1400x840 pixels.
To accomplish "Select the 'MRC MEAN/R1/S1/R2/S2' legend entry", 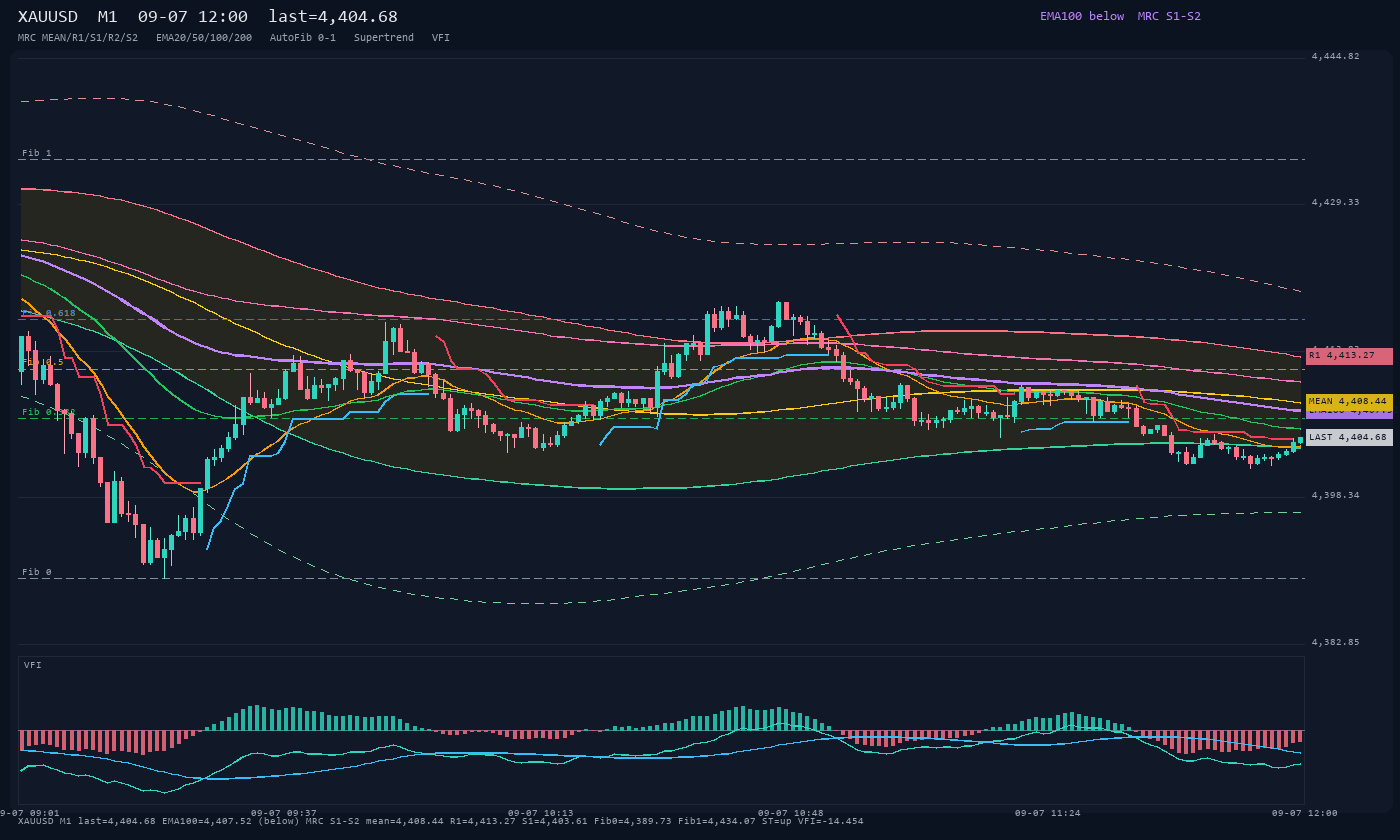I will (x=78, y=37).
